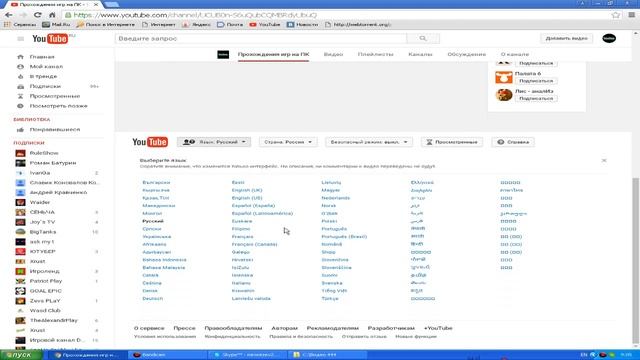The width and height of the screenshot is (640, 360).
Task: Open the GOAL EPIC subscription channel
Action: 45,291
